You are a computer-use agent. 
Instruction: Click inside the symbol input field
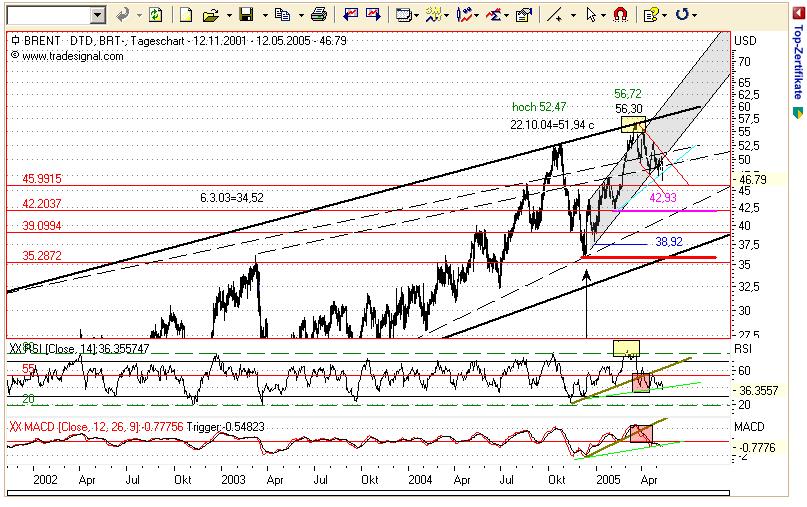tap(48, 15)
